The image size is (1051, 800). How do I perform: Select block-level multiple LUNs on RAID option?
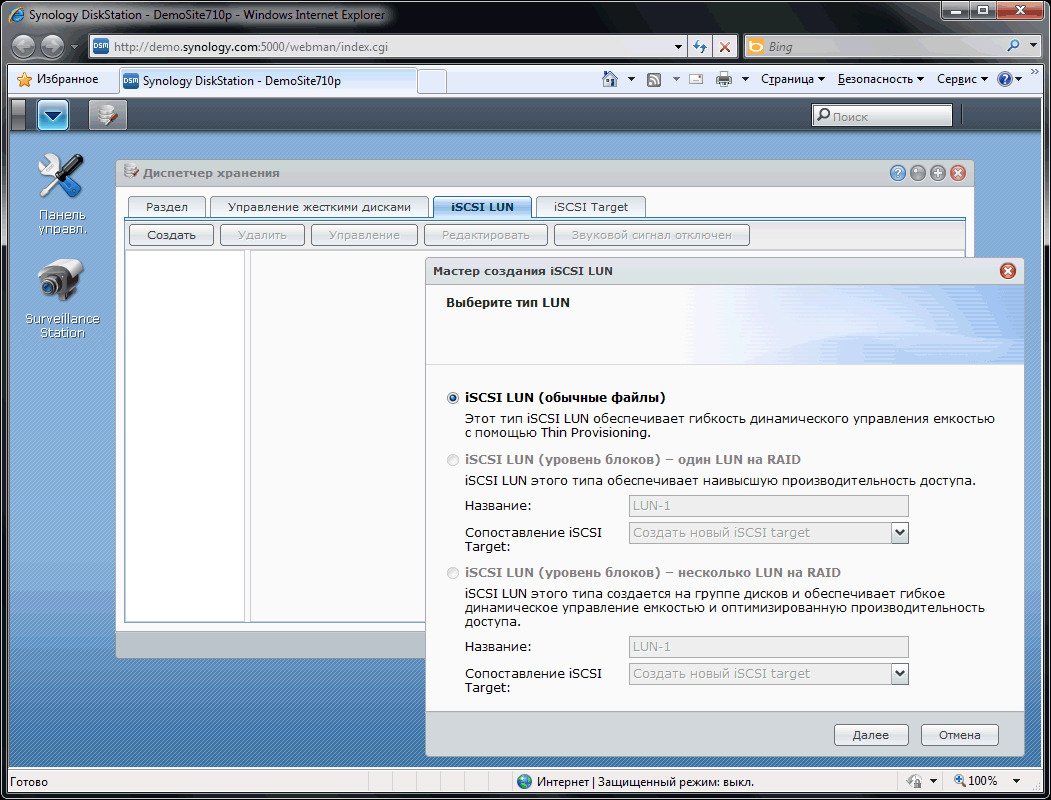coord(453,573)
